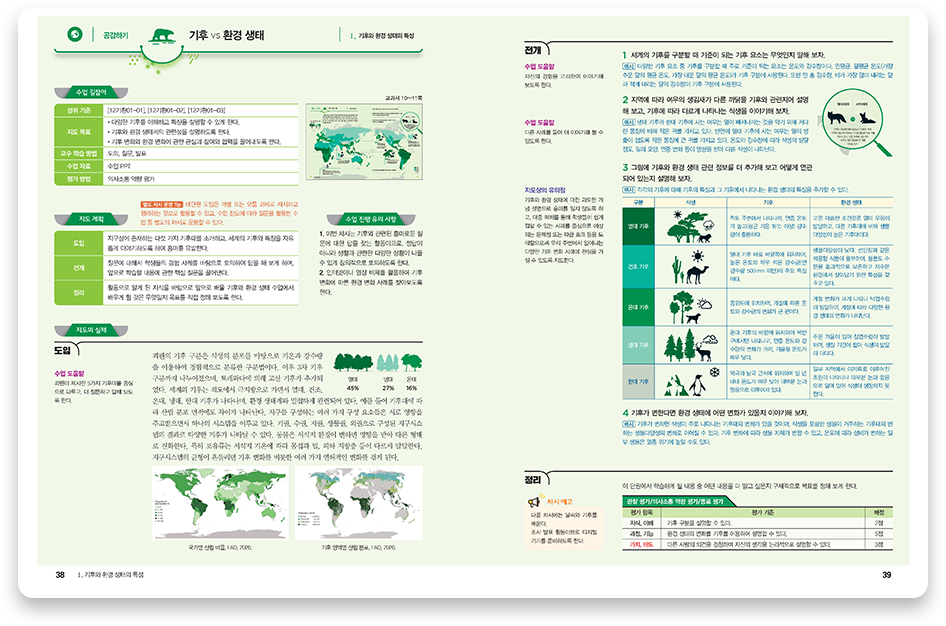This screenshot has height=626, width=946.
Task: Click the 환경 생태 column header
Action: (x=851, y=203)
